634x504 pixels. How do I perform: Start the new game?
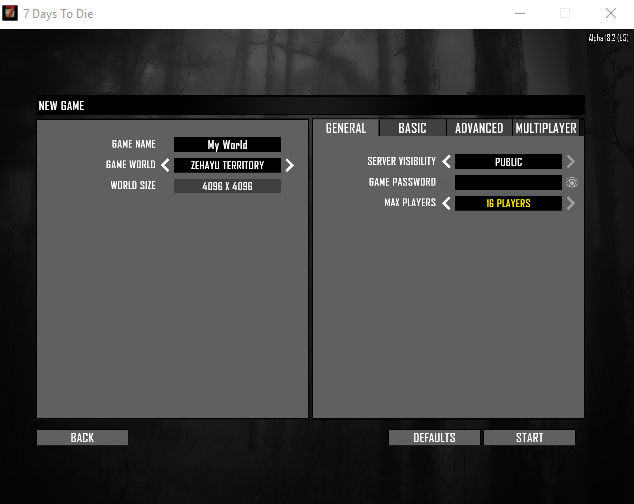point(529,437)
